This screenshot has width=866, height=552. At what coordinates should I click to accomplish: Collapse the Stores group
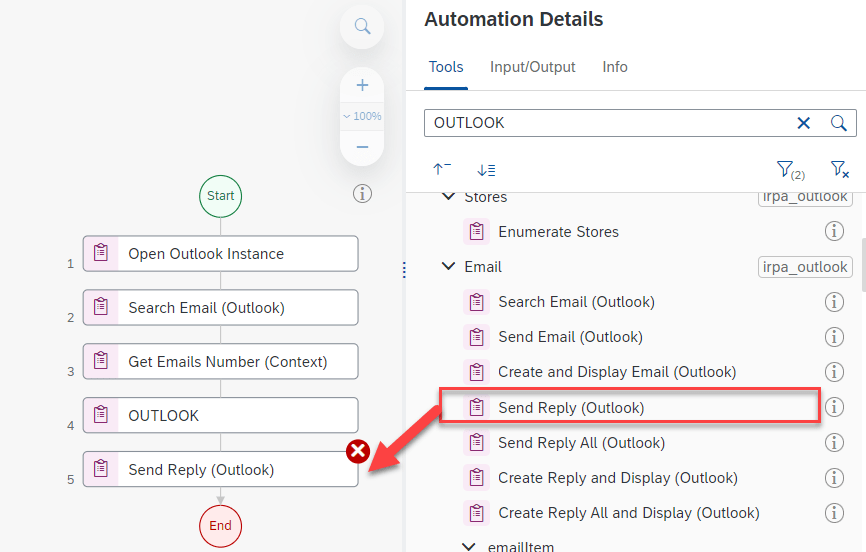(449, 197)
